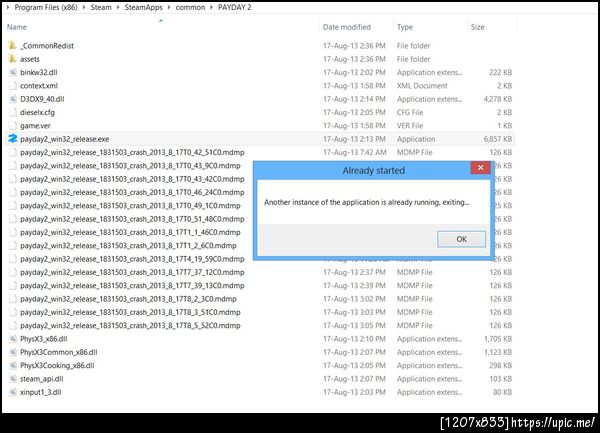Expand the arrow before Steam in breadcrumb
The height and width of the screenshot is (433, 600).
coord(84,7)
